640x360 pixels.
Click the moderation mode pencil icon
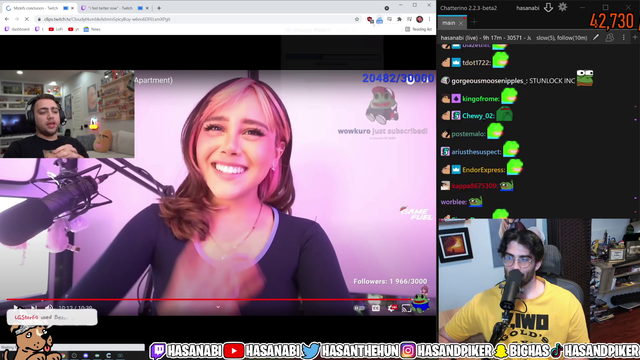[596, 38]
